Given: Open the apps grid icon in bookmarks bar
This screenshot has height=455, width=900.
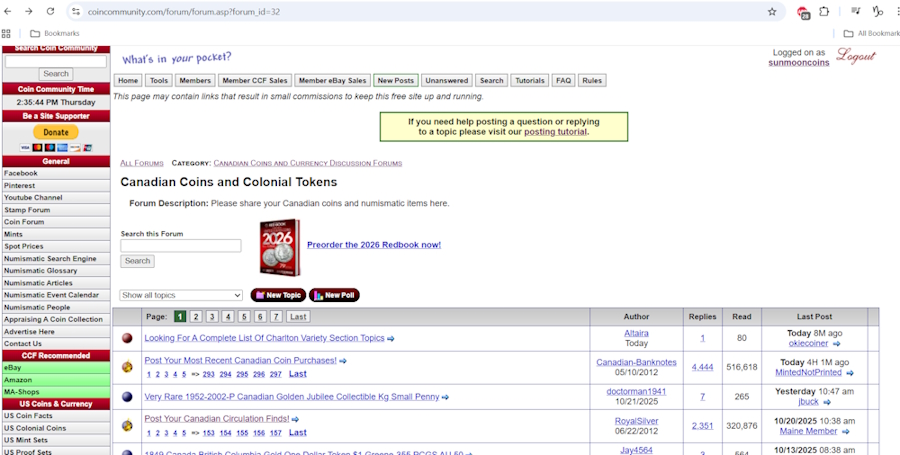Looking at the screenshot, I should (6, 33).
